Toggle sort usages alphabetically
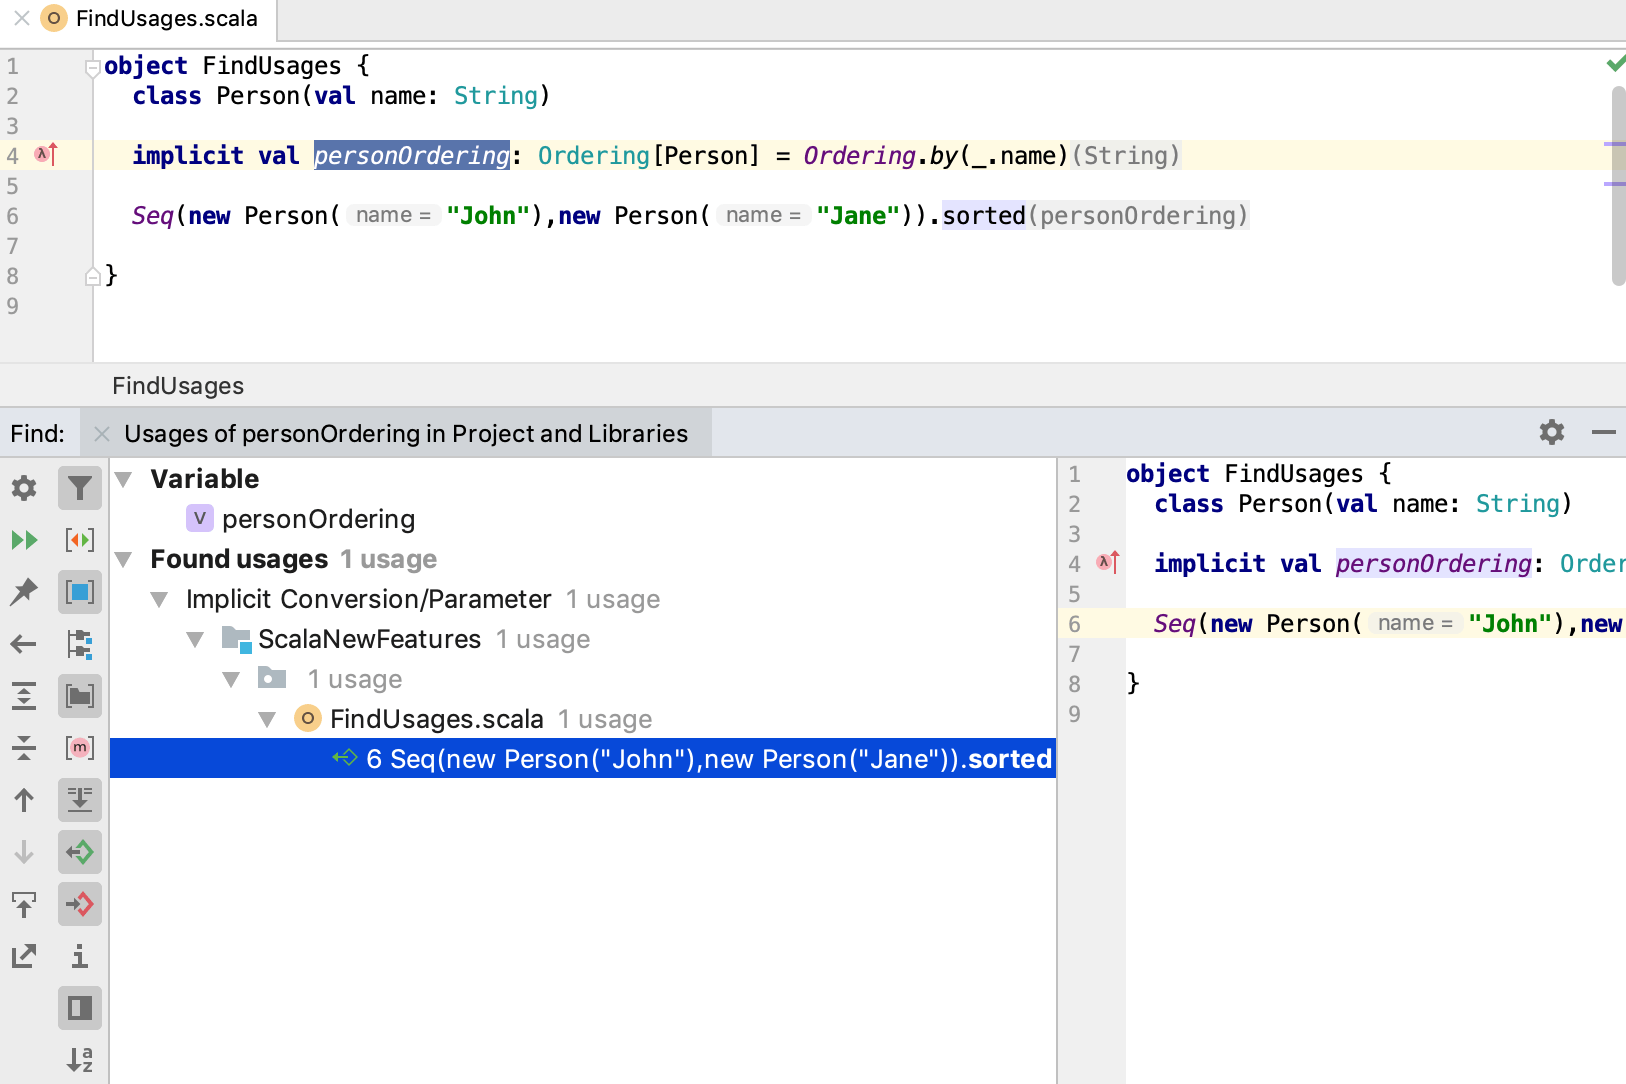This screenshot has height=1084, width=1626. coord(80,1059)
